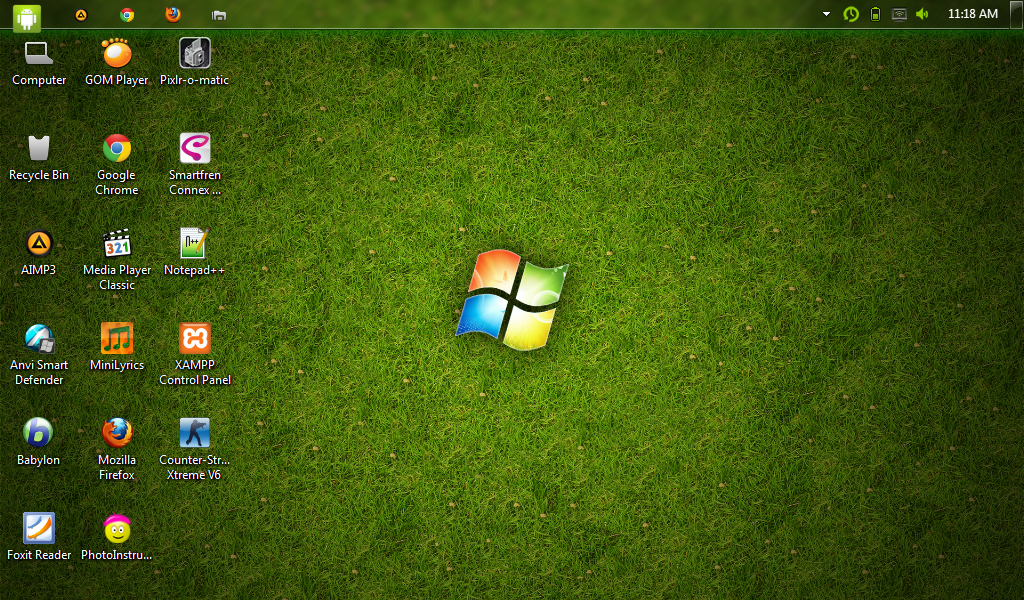The height and width of the screenshot is (600, 1024).
Task: Select Counter-Strike Xtreme V6 shortcut
Action: pyautogui.click(x=195, y=450)
